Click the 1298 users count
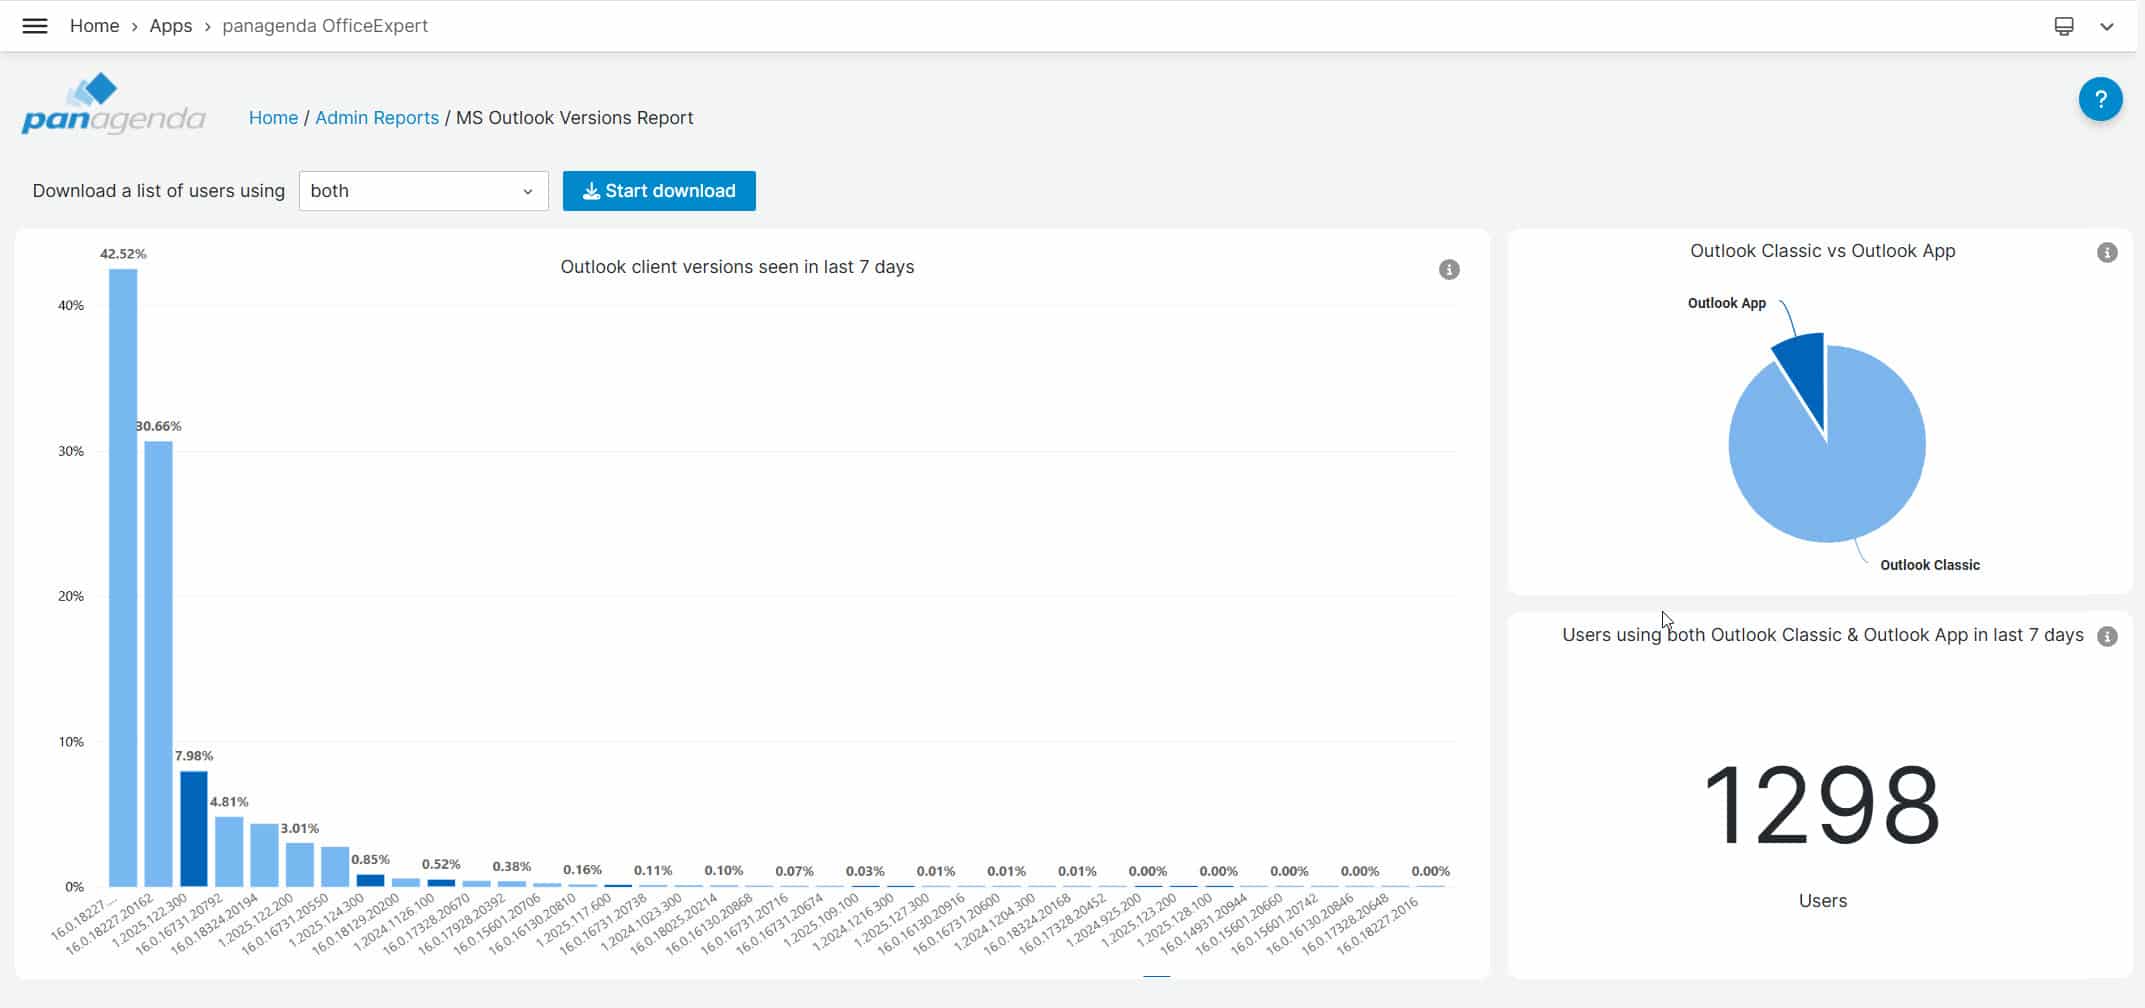2145x1008 pixels. coord(1821,806)
